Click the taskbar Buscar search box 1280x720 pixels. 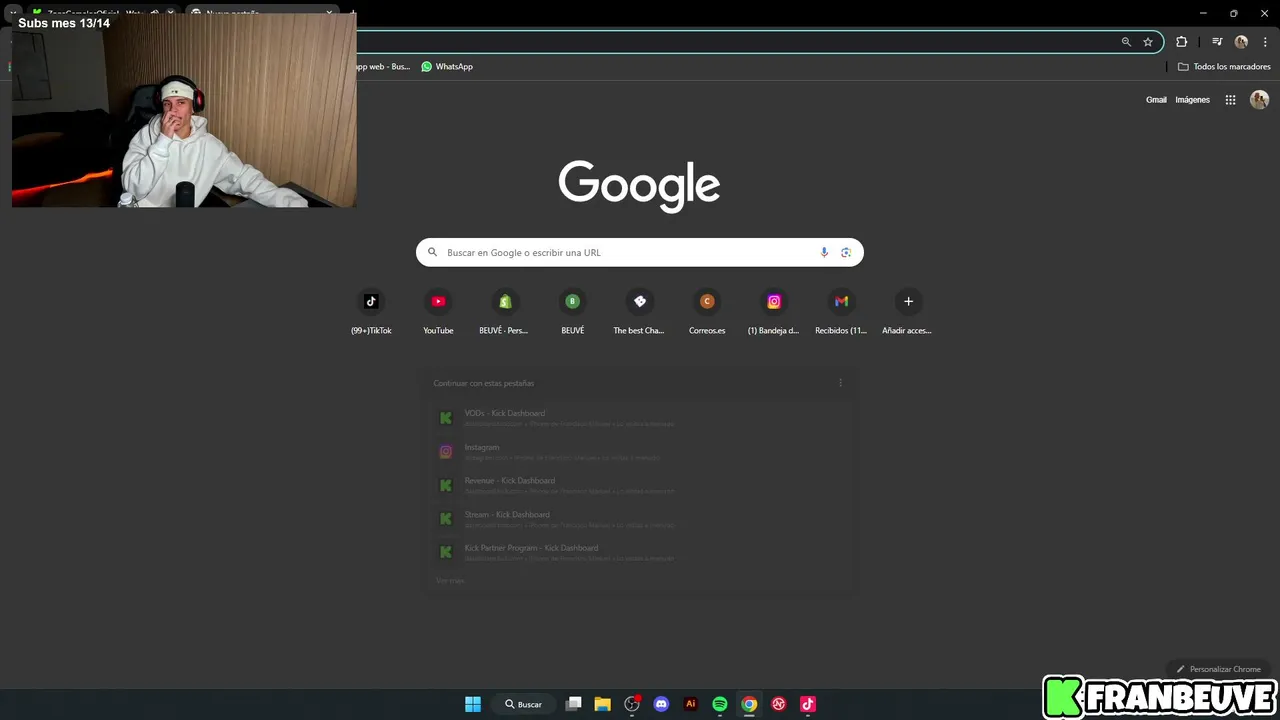click(524, 704)
